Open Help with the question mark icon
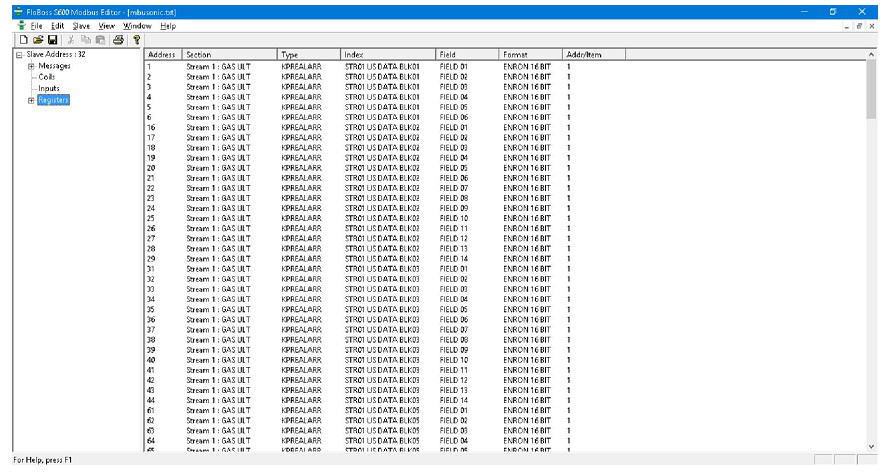The width and height of the screenshot is (886, 472). pos(136,40)
